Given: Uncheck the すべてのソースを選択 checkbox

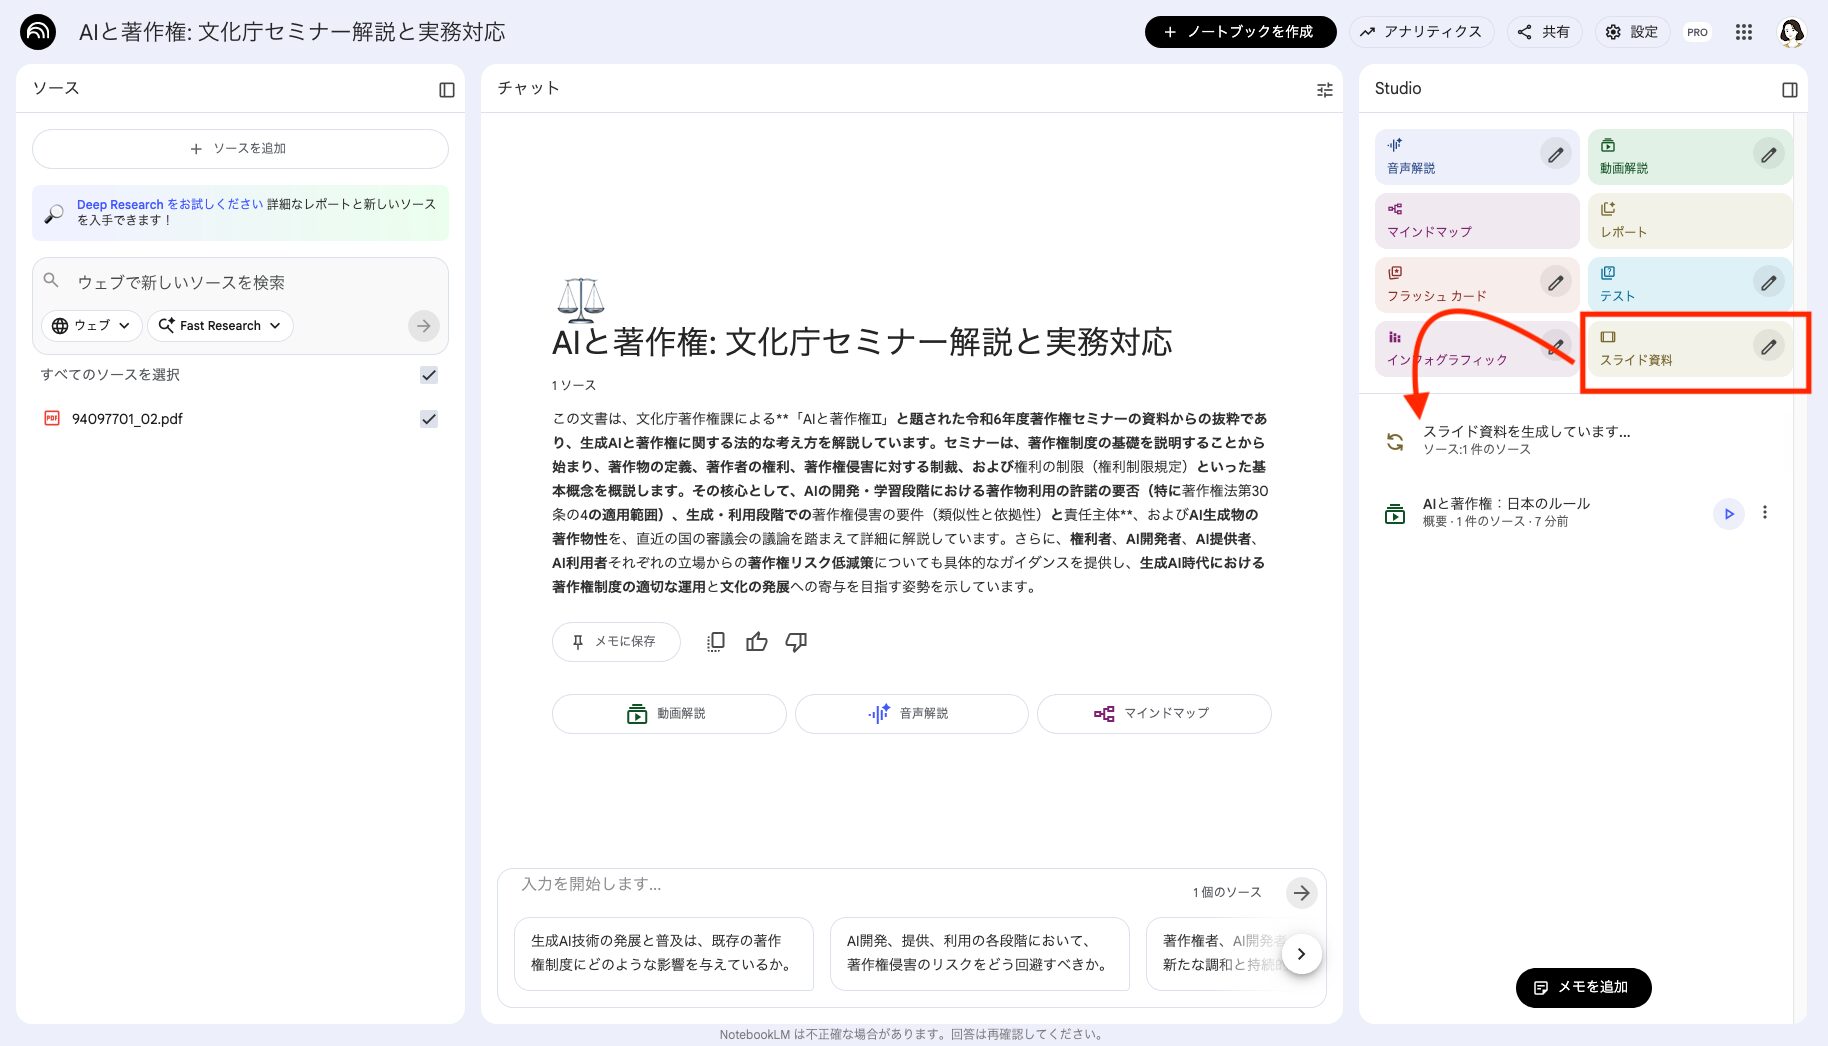Looking at the screenshot, I should coord(429,375).
